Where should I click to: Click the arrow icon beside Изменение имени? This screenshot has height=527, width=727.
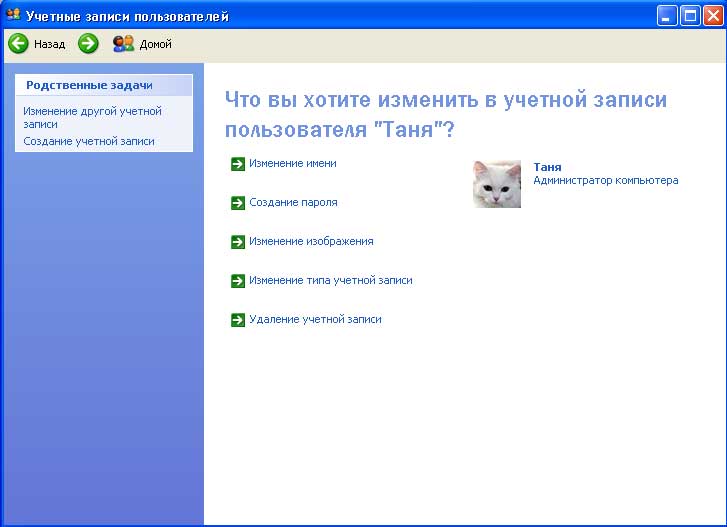click(x=238, y=164)
